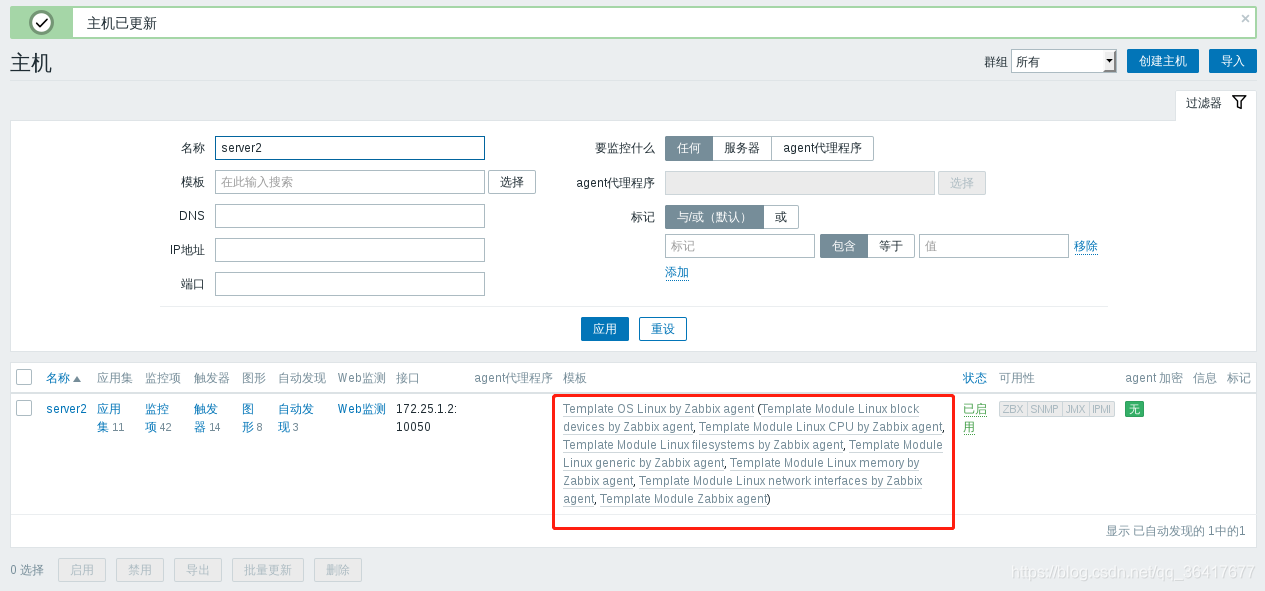1265x591 pixels.
Task: Check the server2 row checkbox
Action: tap(24, 408)
